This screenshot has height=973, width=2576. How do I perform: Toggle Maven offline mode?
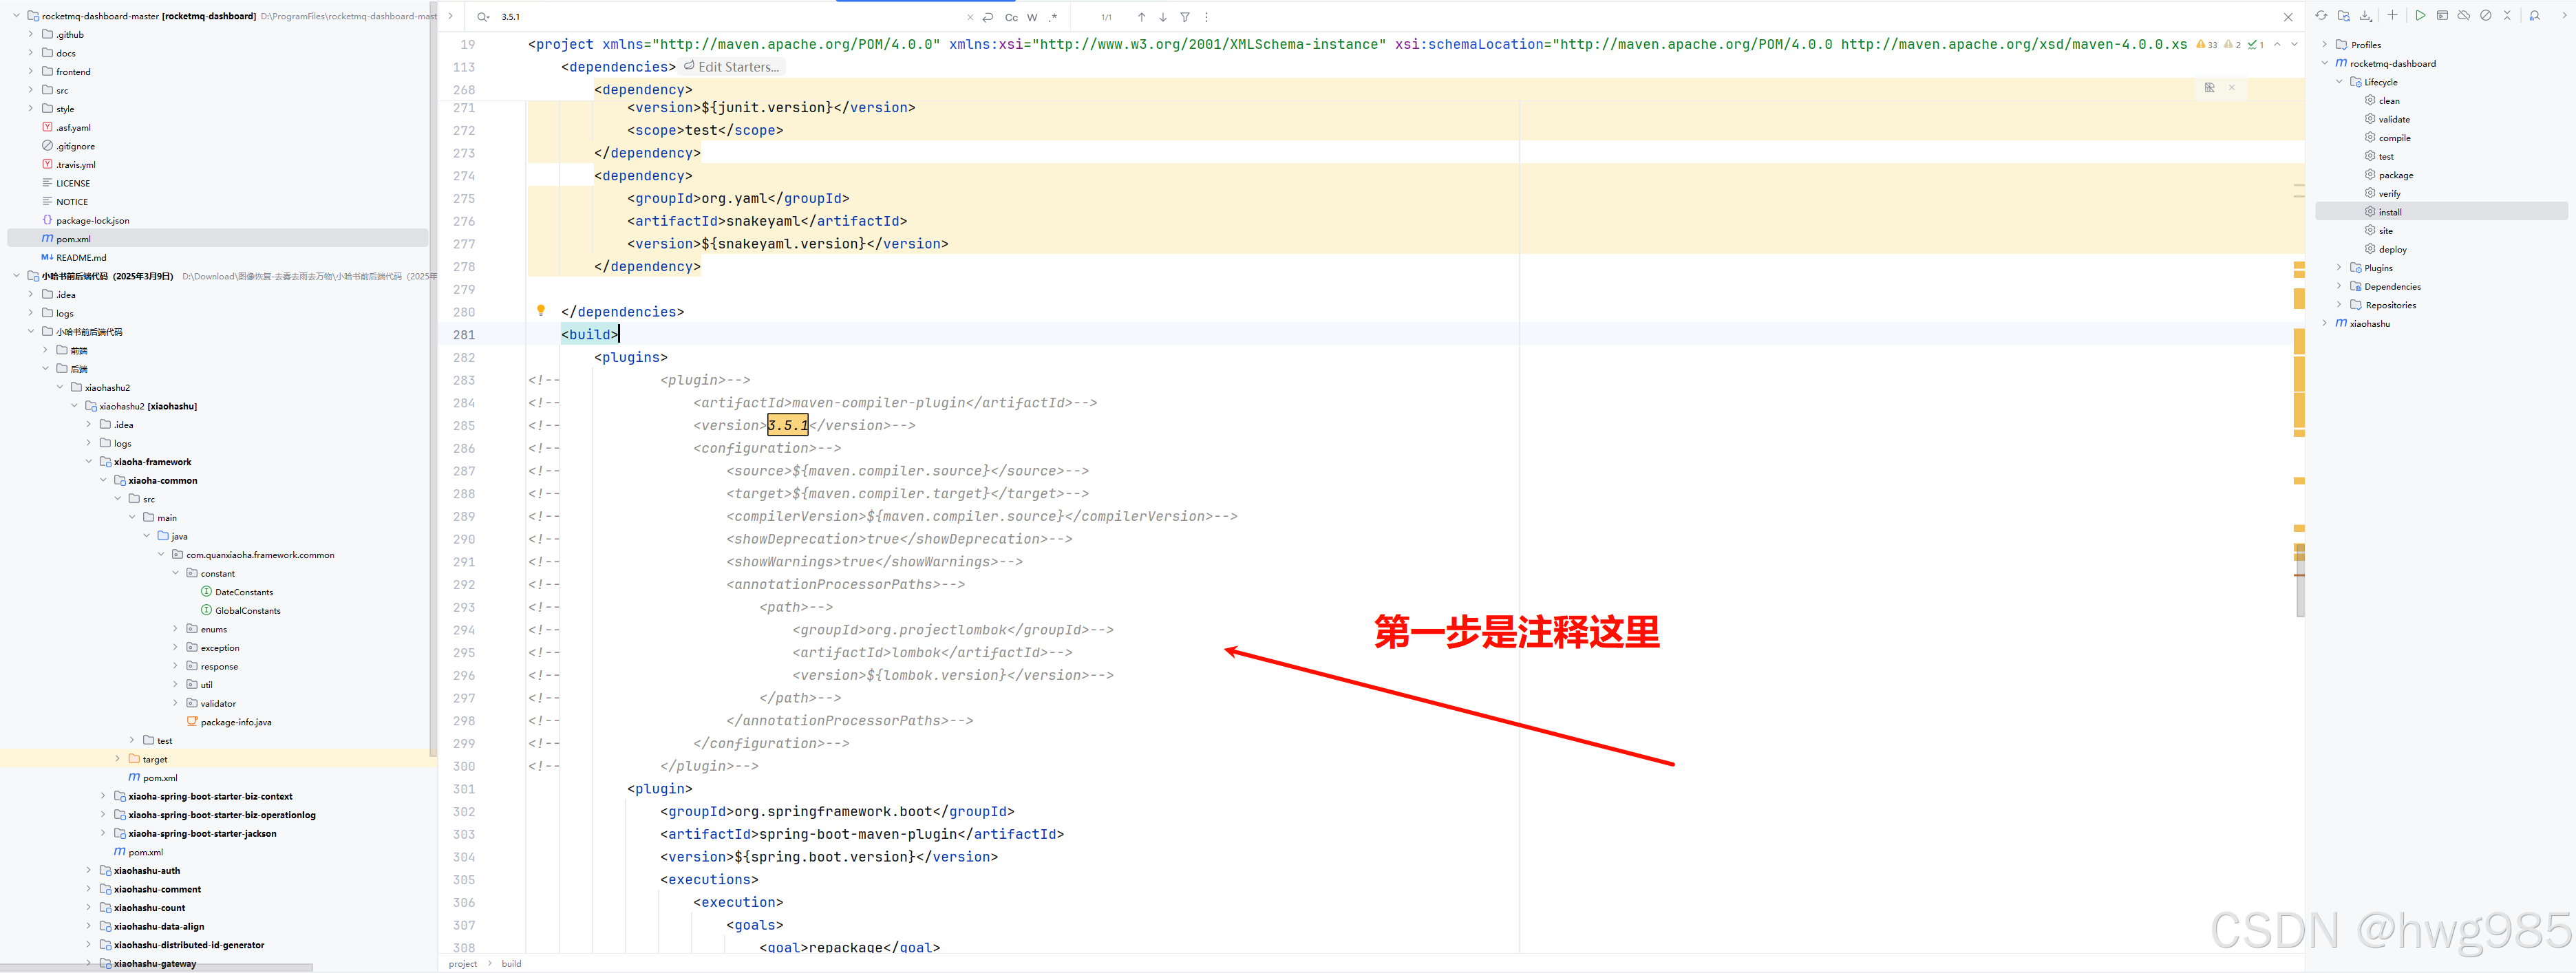point(2465,15)
